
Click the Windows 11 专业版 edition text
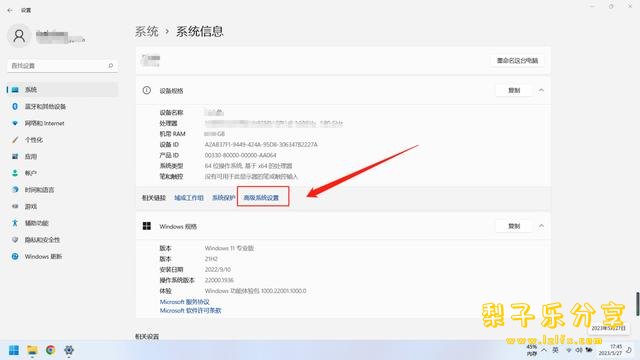click(229, 248)
